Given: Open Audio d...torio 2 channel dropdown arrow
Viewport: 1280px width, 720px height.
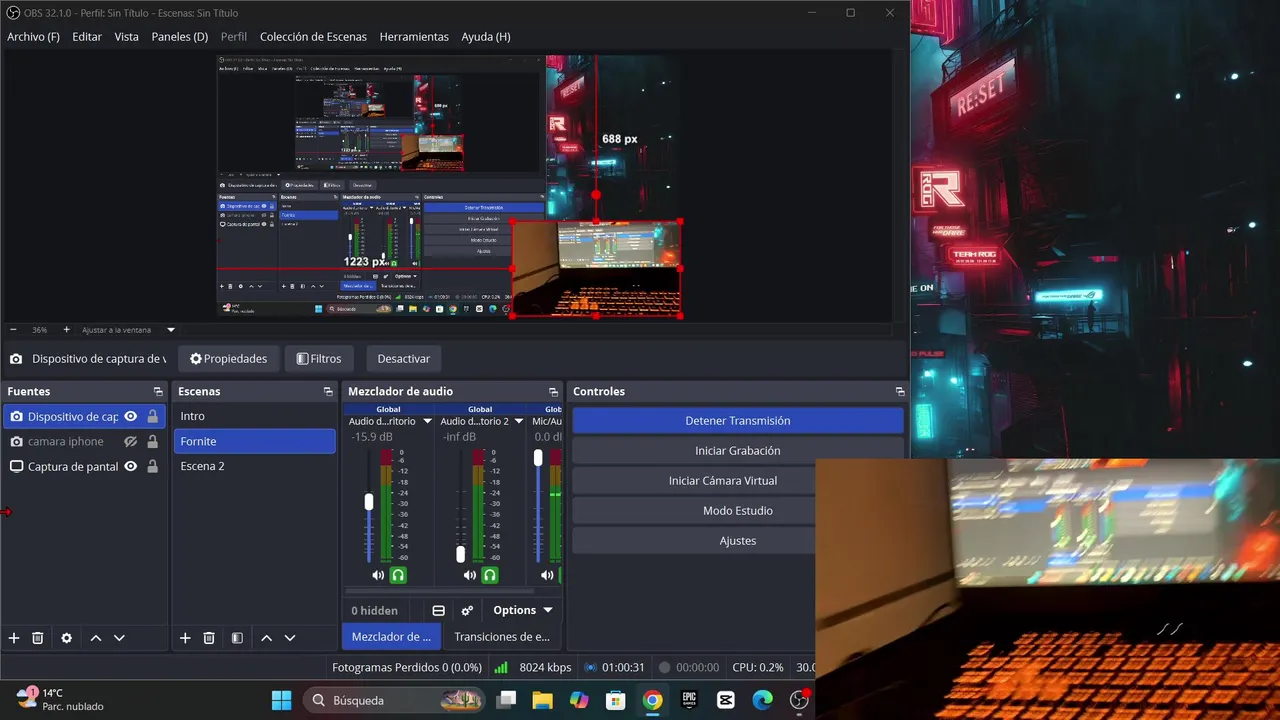Looking at the screenshot, I should coord(519,422).
